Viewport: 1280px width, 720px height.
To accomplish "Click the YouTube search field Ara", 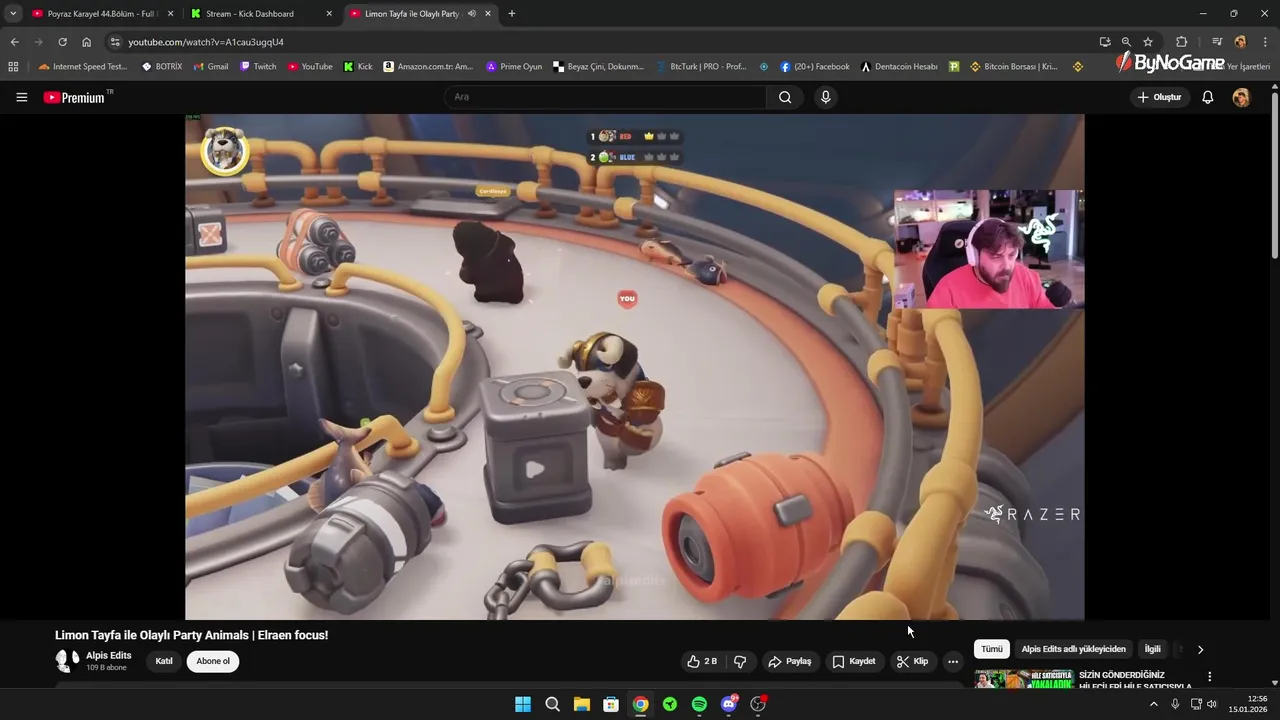I will point(605,97).
